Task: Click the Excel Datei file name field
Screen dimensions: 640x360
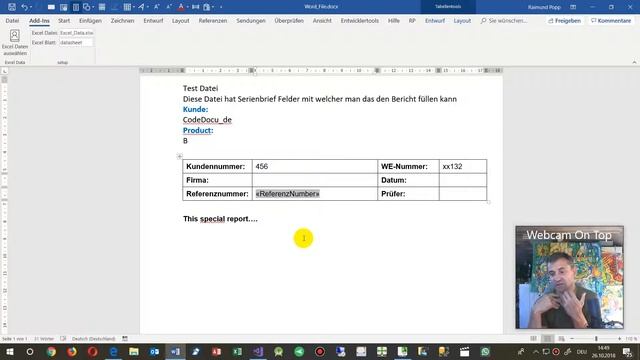Action: click(x=76, y=33)
